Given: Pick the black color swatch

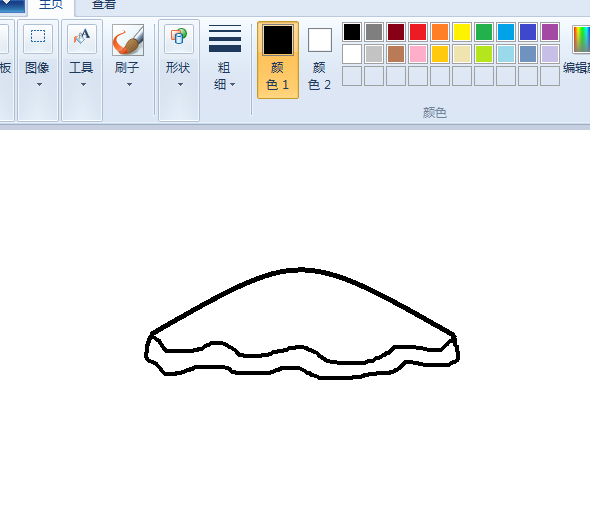Looking at the screenshot, I should 352,32.
